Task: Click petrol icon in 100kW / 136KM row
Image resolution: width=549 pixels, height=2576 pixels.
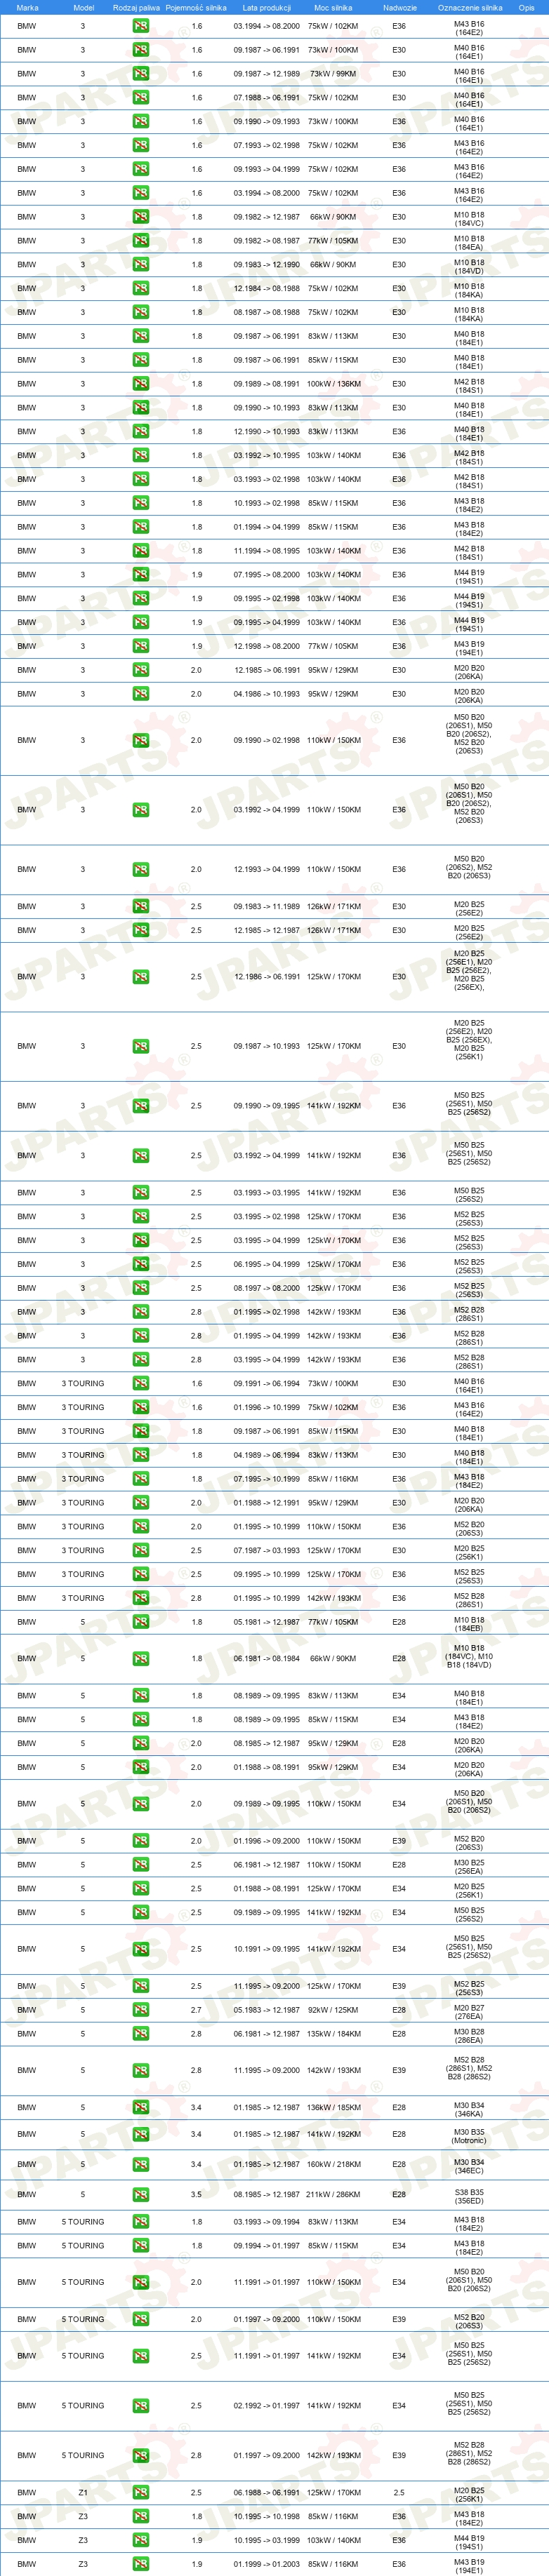Action: (141, 384)
